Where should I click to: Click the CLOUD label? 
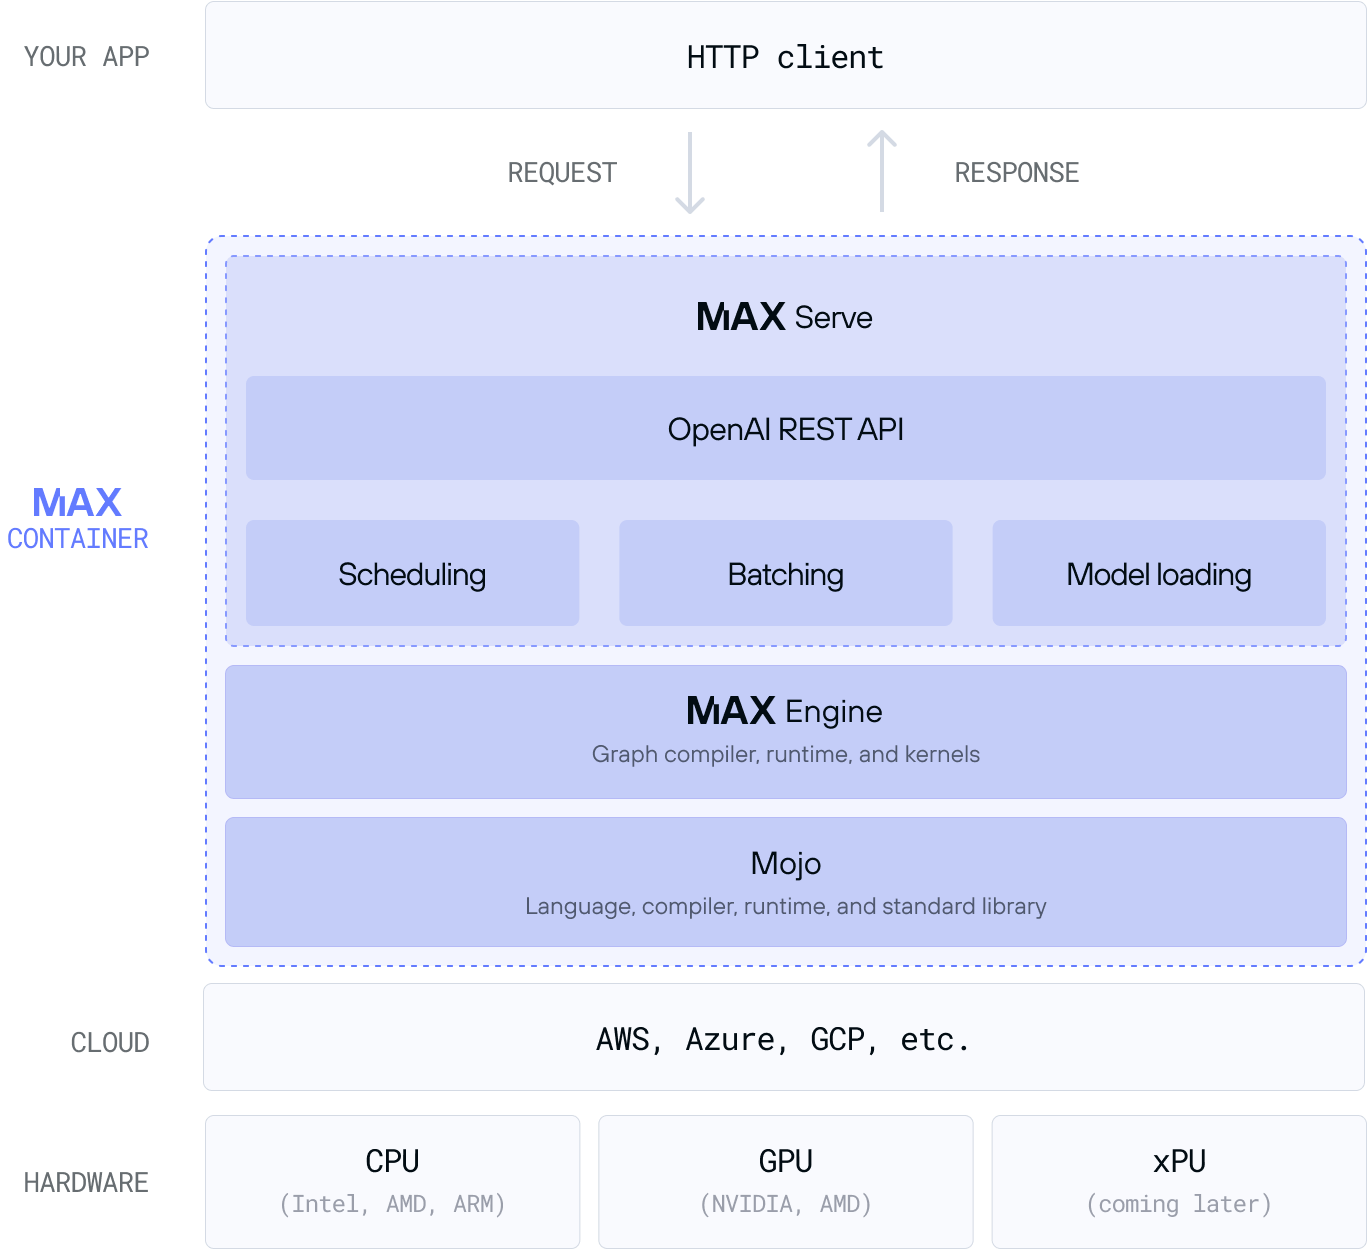pos(110,1043)
